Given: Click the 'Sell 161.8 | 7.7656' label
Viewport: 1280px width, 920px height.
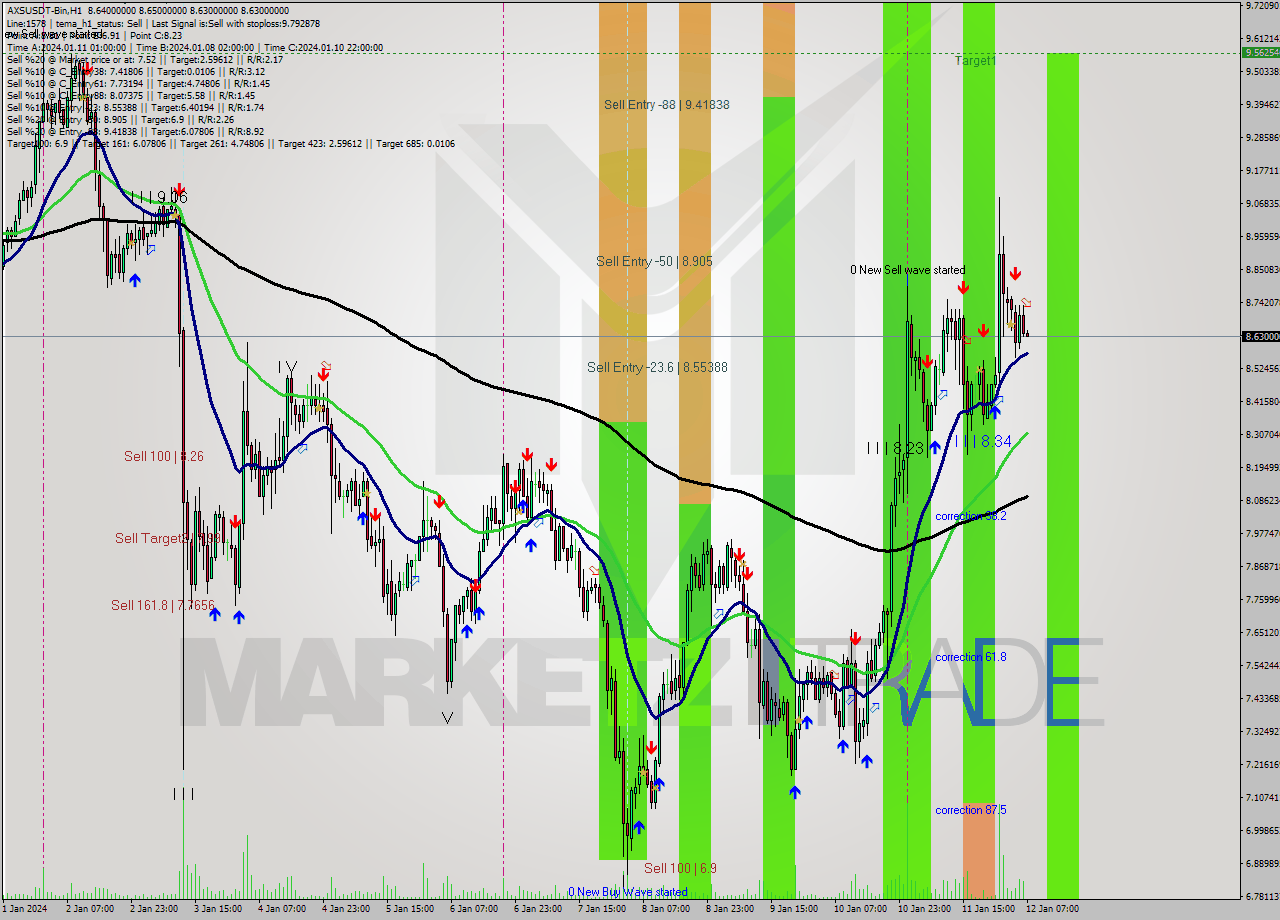Looking at the screenshot, I should click(162, 605).
